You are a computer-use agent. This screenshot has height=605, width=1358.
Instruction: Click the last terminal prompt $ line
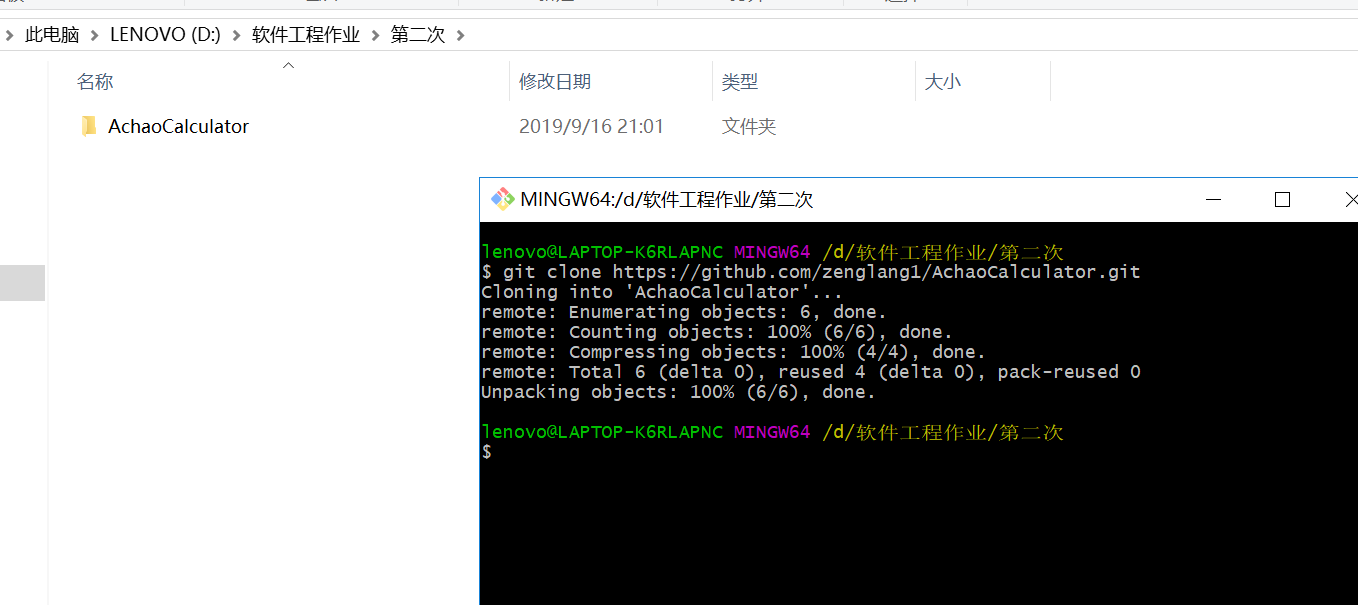487,453
